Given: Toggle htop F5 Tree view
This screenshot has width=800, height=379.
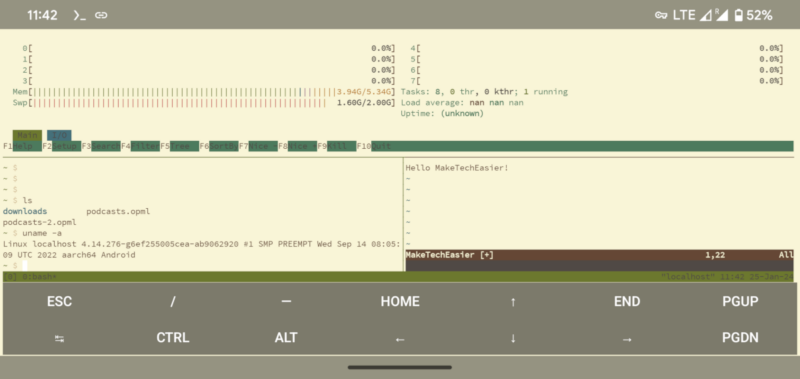Looking at the screenshot, I should [180, 146].
